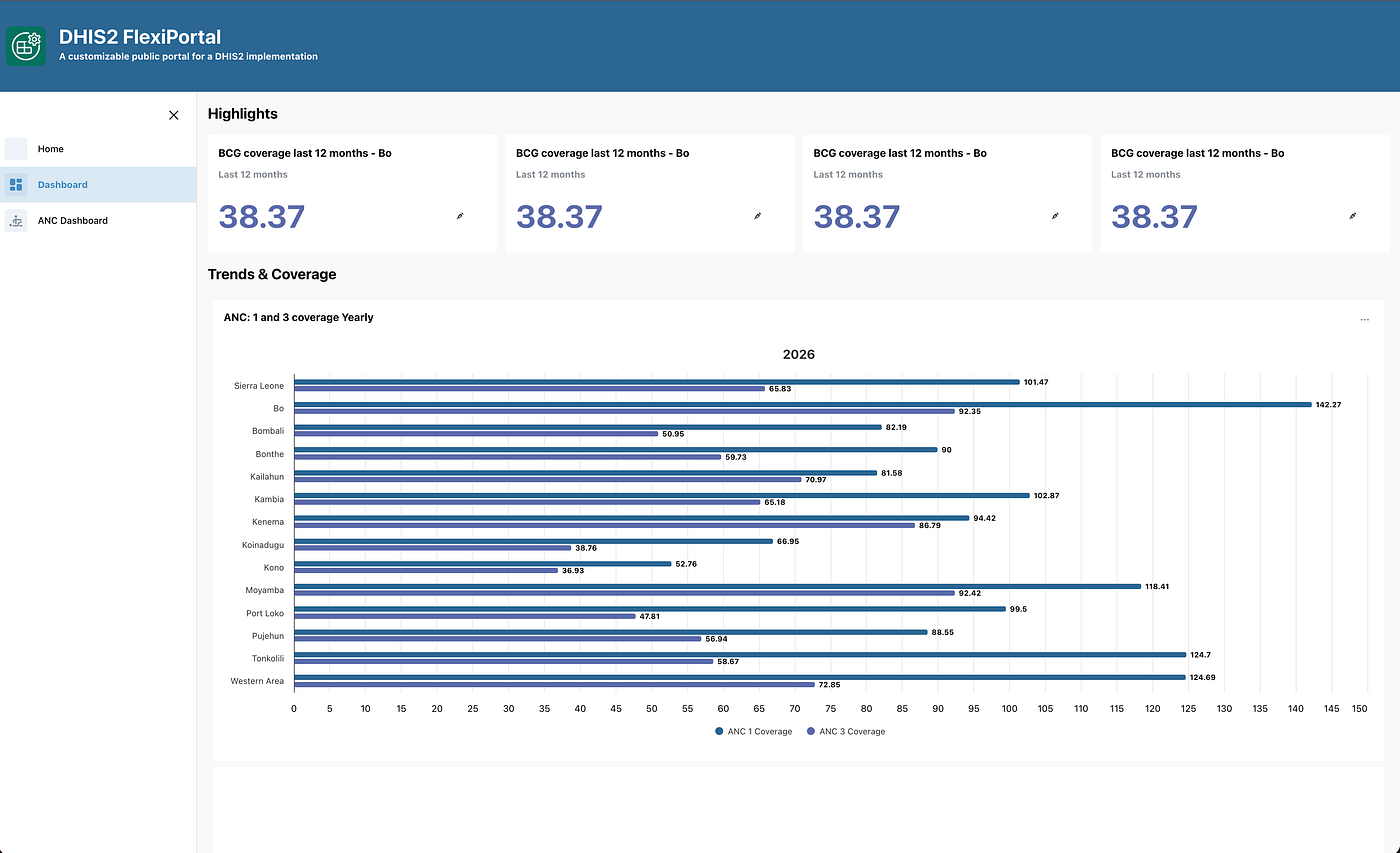Click the "118.41" value label
Image resolution: width=1400 pixels, height=853 pixels.
point(1157,587)
